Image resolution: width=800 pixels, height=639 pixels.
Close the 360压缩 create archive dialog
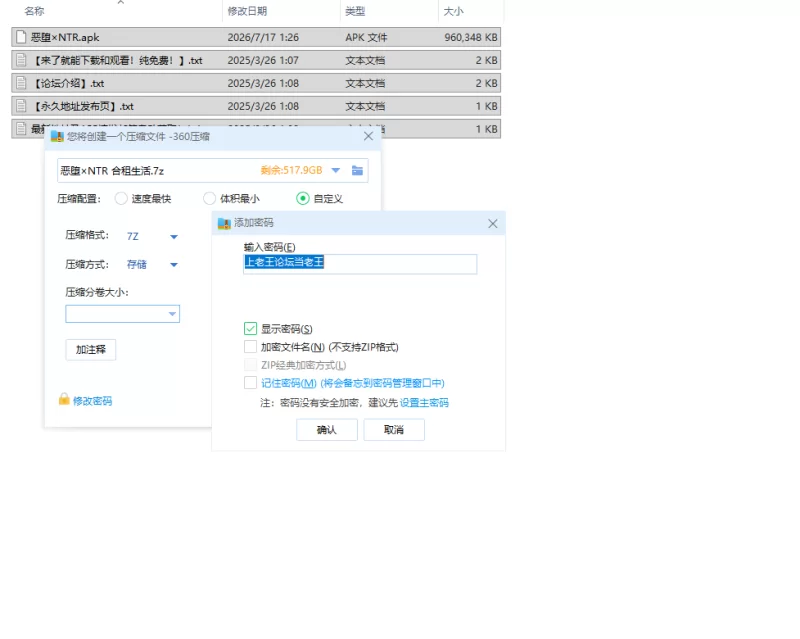tap(368, 136)
